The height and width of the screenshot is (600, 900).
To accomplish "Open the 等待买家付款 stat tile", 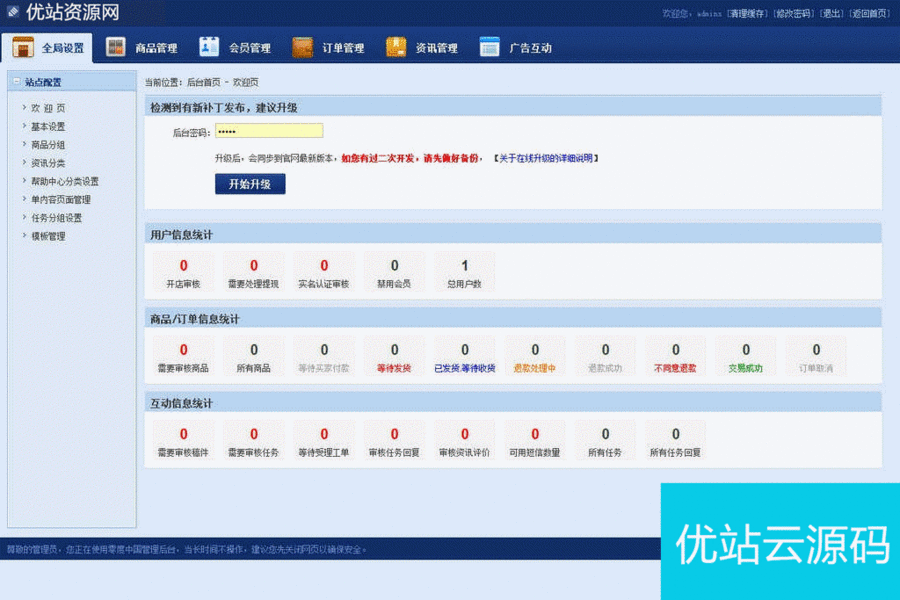I will tap(324, 357).
